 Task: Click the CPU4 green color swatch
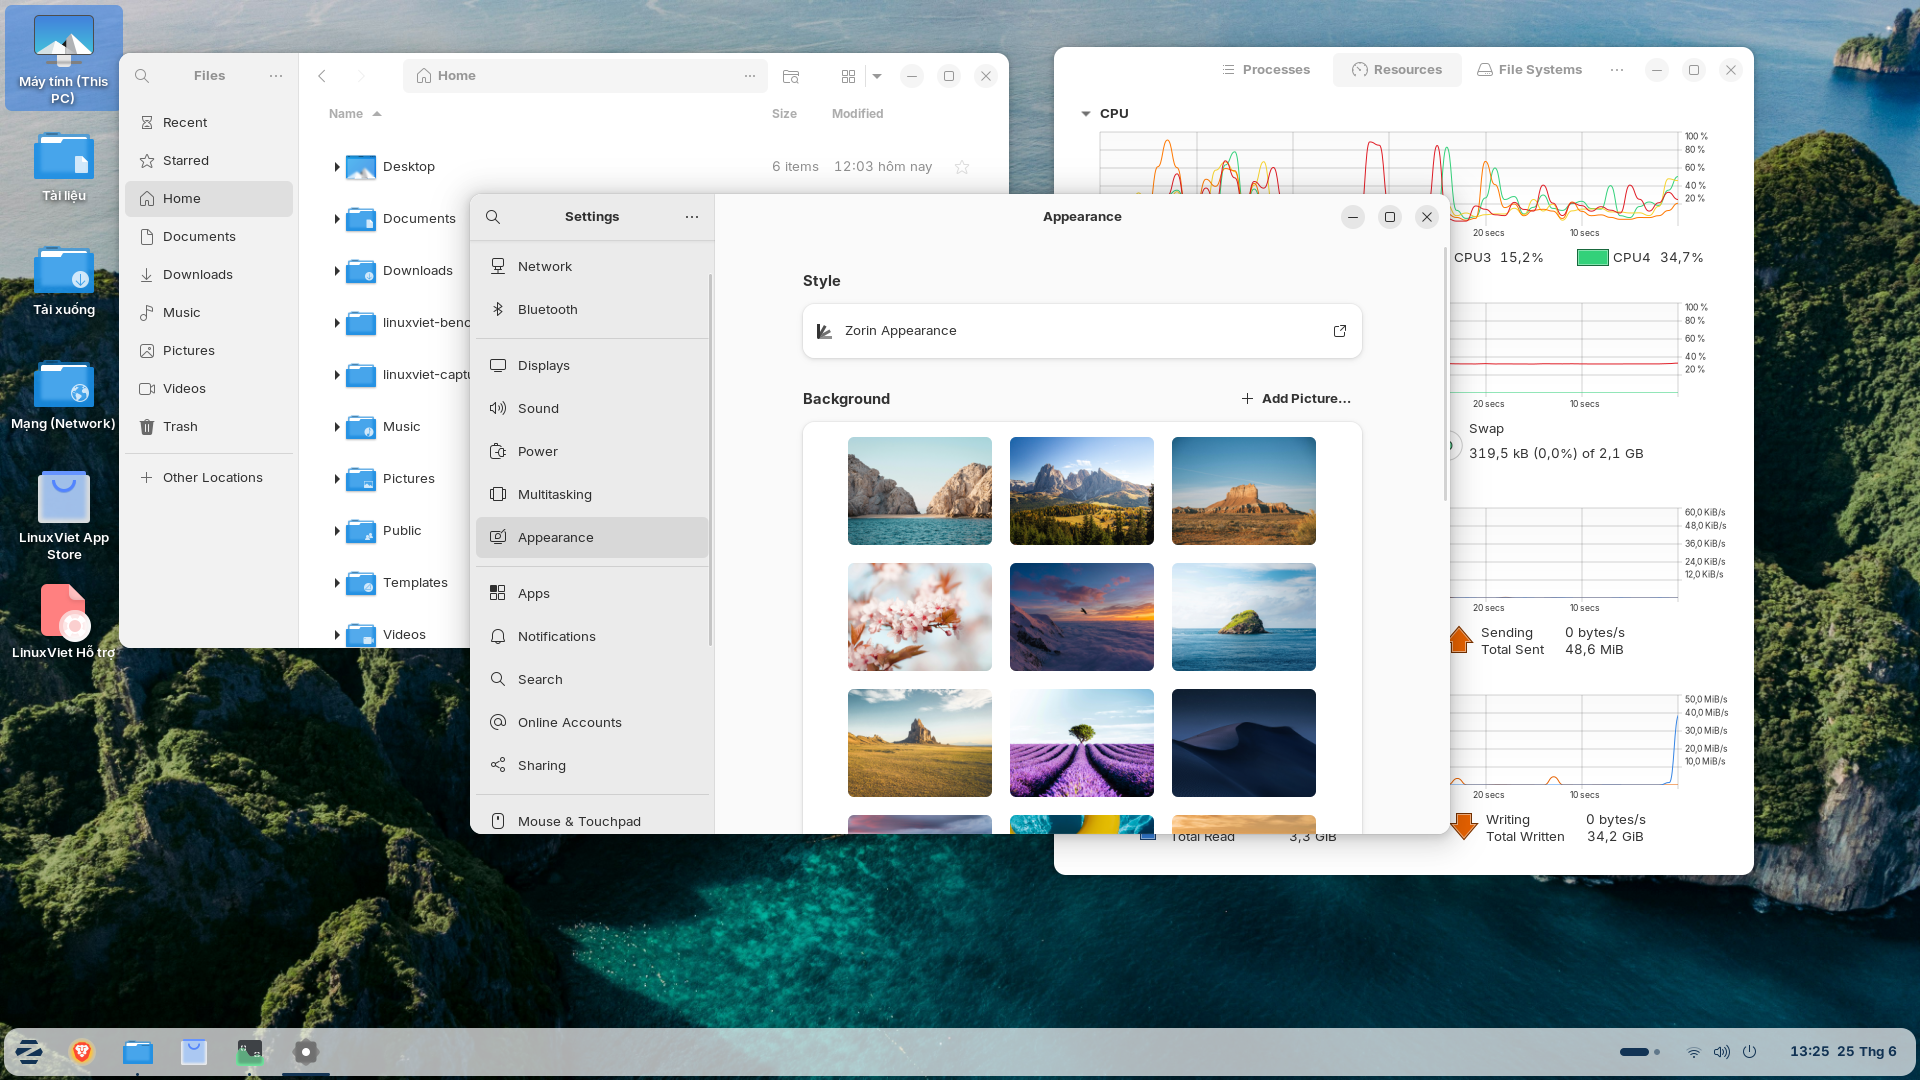click(x=1592, y=258)
